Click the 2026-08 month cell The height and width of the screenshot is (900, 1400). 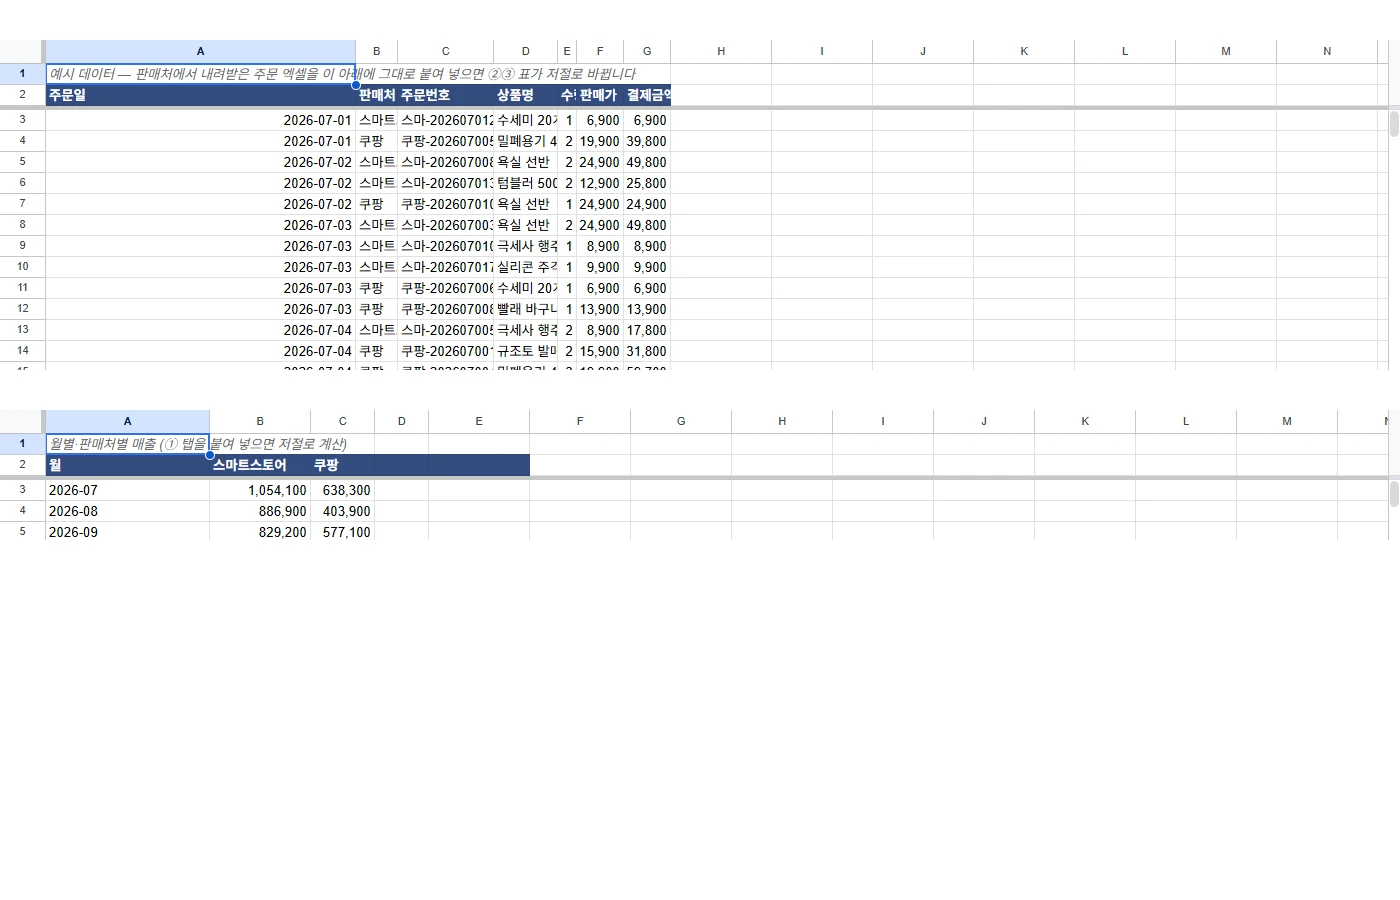pyautogui.click(x=128, y=511)
